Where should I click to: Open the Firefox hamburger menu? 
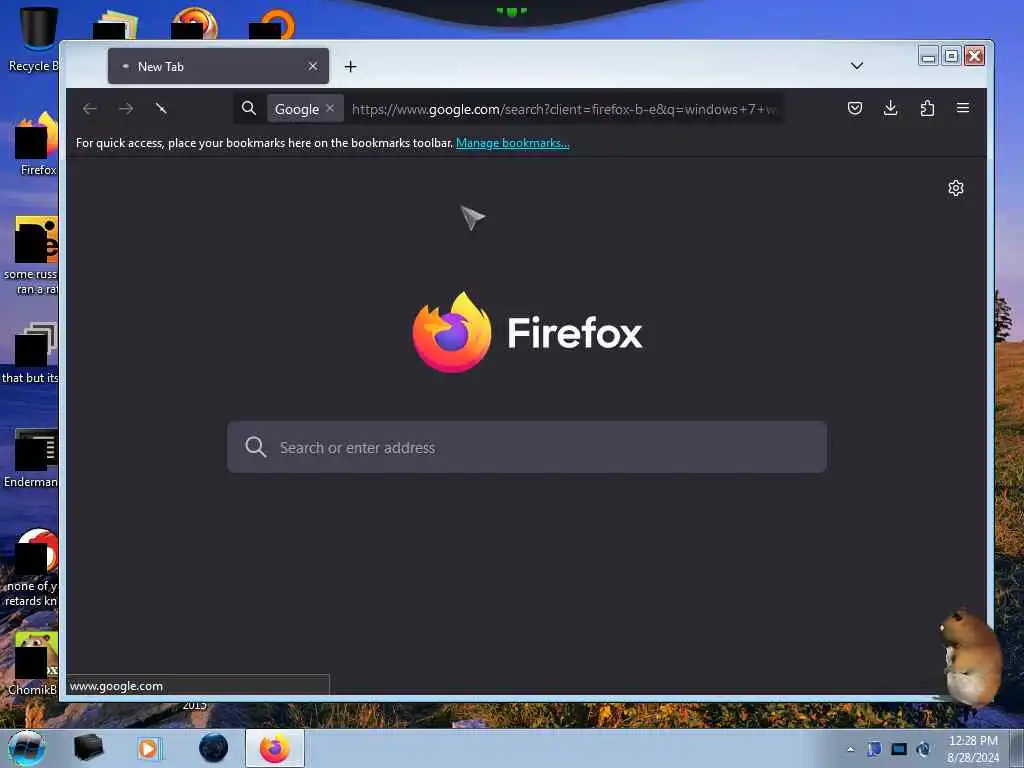963,108
